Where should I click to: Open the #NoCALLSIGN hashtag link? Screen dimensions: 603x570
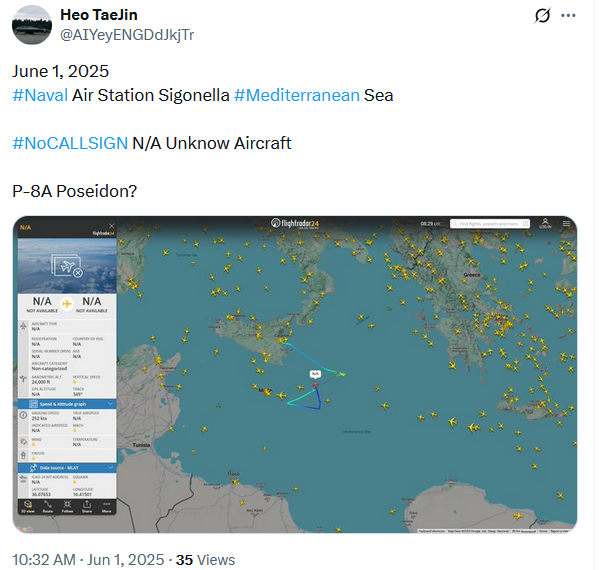pos(70,143)
